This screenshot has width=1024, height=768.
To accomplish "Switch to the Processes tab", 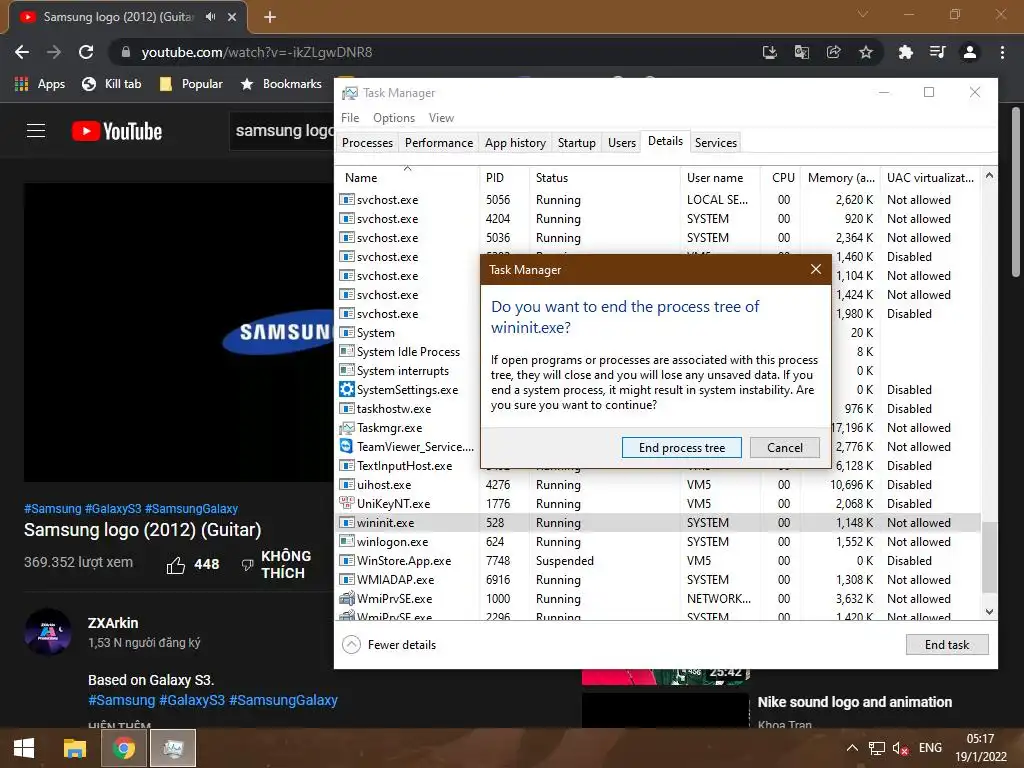I will click(x=367, y=142).
